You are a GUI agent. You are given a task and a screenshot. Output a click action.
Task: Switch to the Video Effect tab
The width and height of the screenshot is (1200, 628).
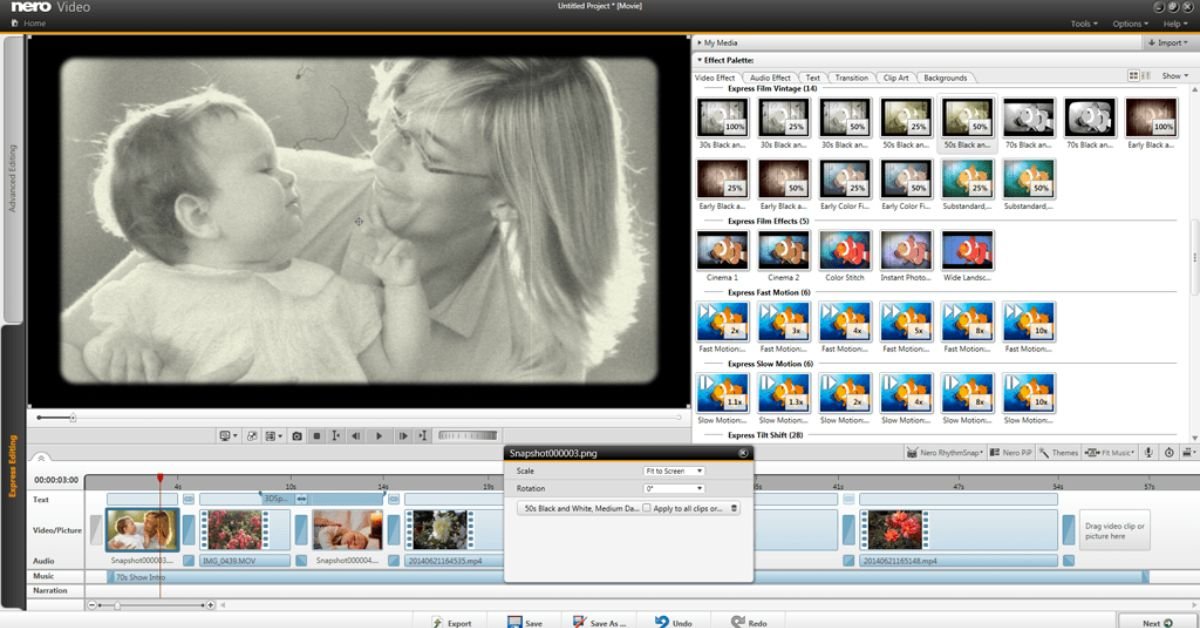[715, 78]
